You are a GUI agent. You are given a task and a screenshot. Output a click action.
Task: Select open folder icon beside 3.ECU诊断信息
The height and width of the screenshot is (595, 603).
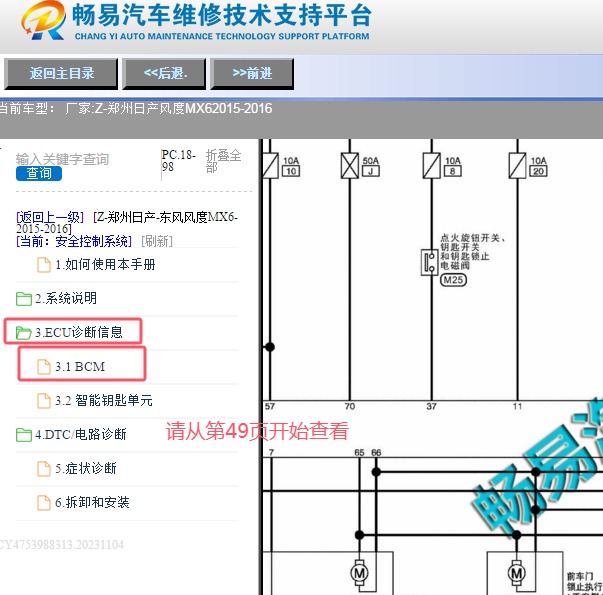point(24,333)
